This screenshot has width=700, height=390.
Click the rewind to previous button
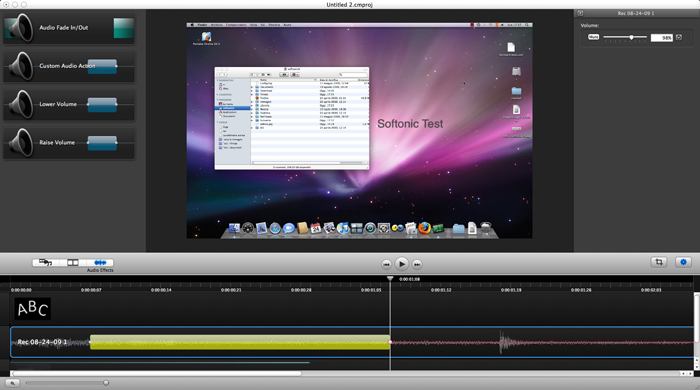point(387,264)
